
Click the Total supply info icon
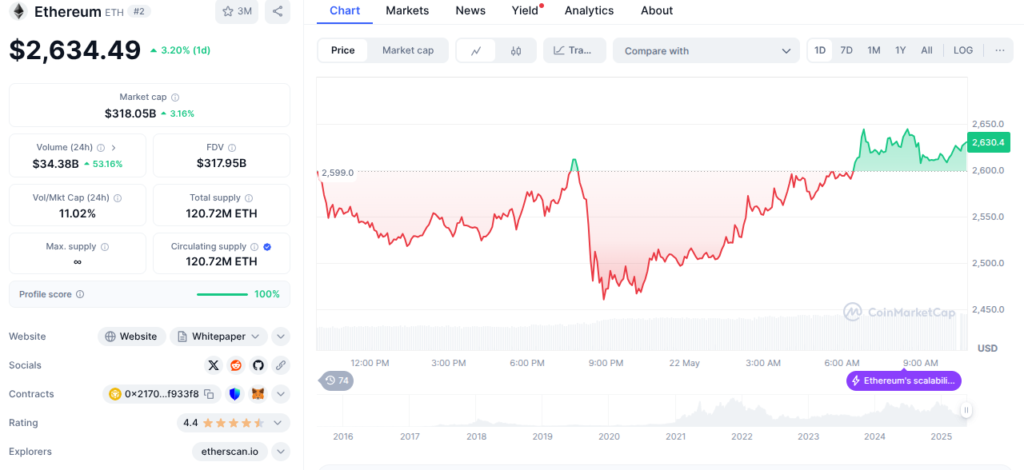coord(249,198)
